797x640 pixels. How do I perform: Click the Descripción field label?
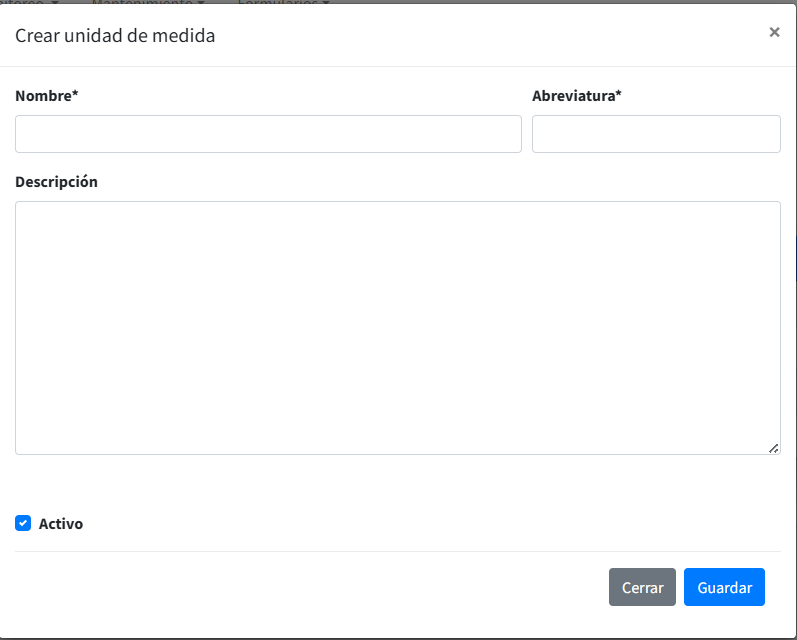click(x=57, y=182)
